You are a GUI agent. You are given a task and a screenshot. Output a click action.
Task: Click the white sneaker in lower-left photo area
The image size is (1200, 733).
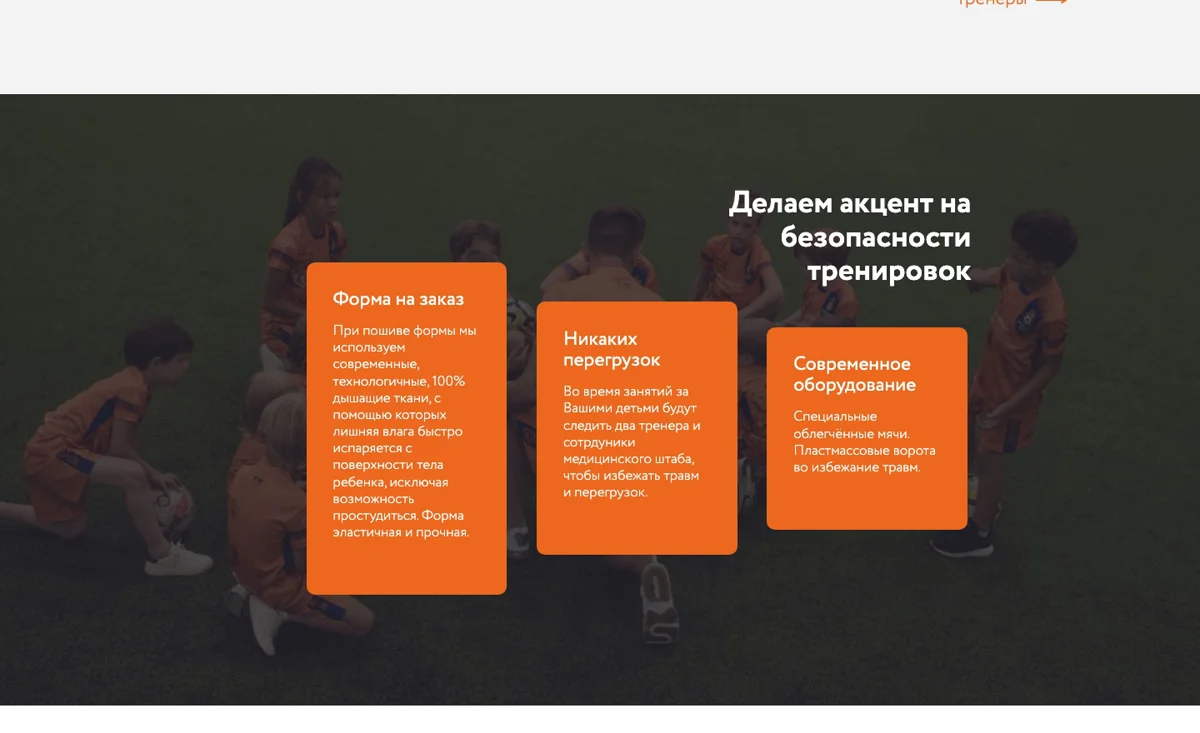pos(178,558)
